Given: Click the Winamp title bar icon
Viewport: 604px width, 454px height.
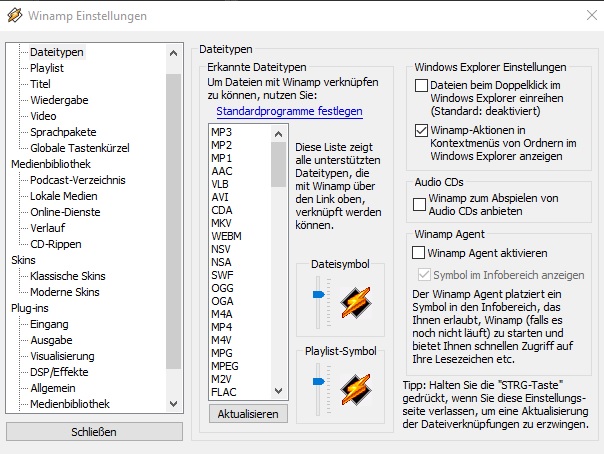Looking at the screenshot, I should (x=15, y=15).
